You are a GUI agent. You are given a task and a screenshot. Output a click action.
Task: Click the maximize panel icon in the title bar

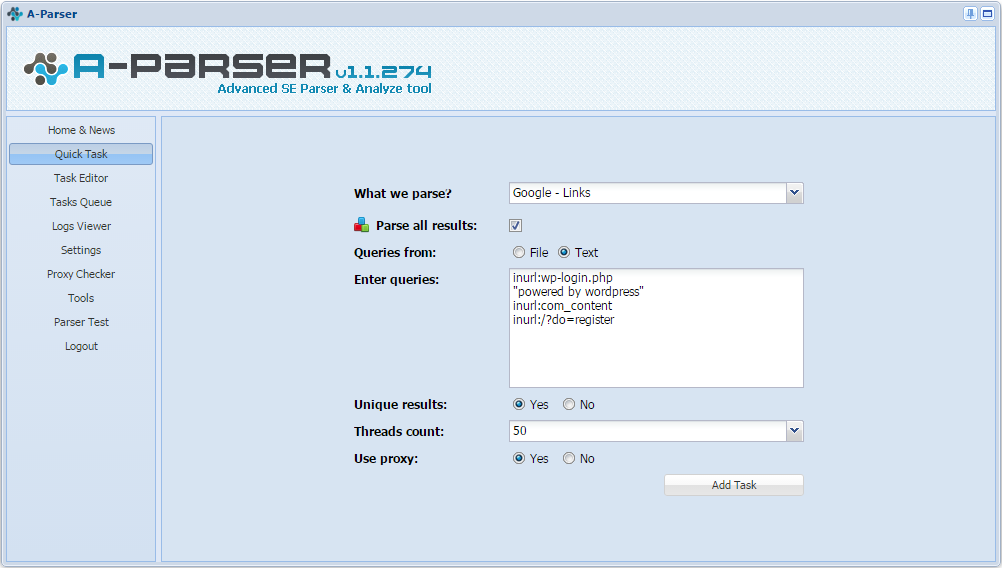point(987,13)
